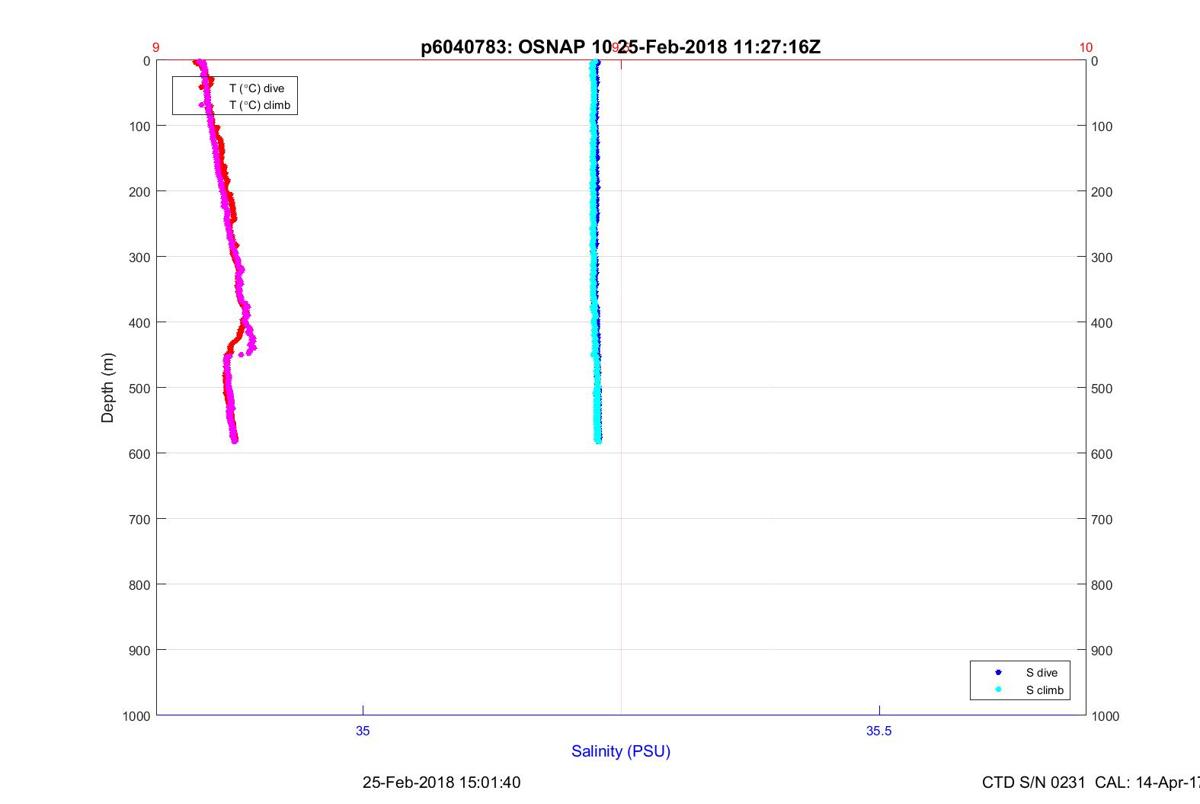The image size is (1200, 804).
Task: Click the 700 tick on left depth axis
Action: (x=140, y=519)
